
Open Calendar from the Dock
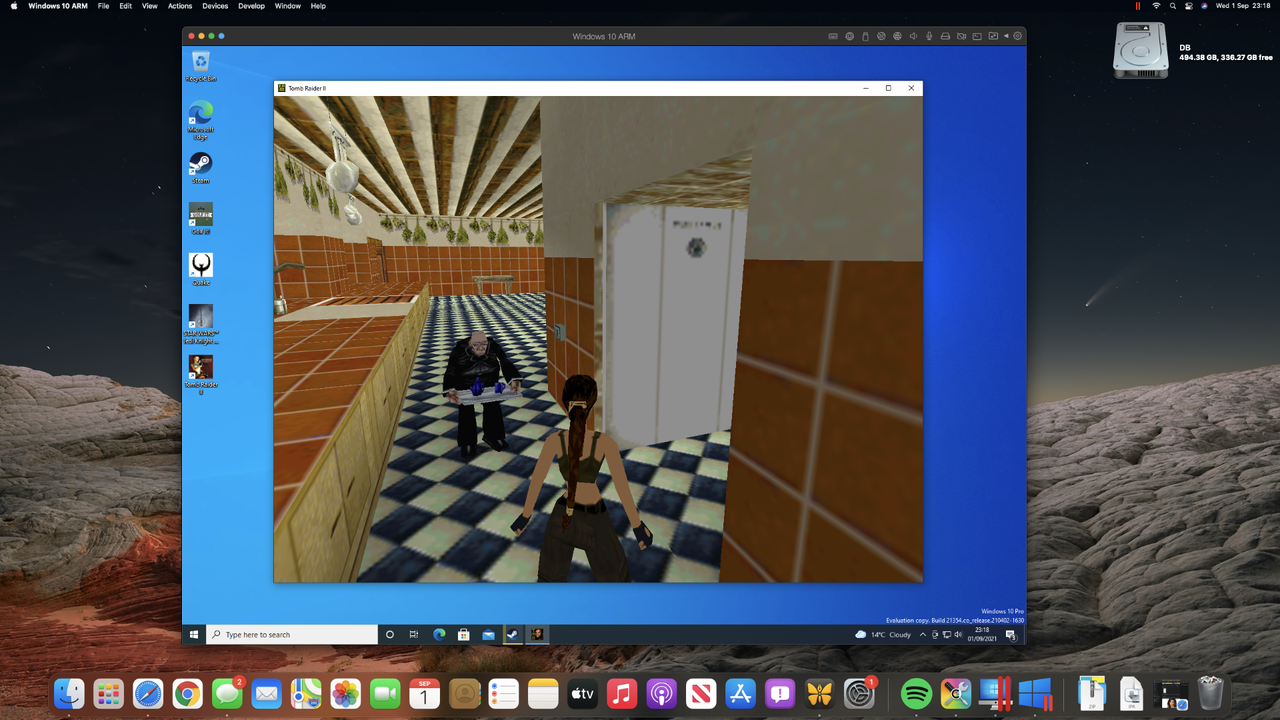click(425, 693)
